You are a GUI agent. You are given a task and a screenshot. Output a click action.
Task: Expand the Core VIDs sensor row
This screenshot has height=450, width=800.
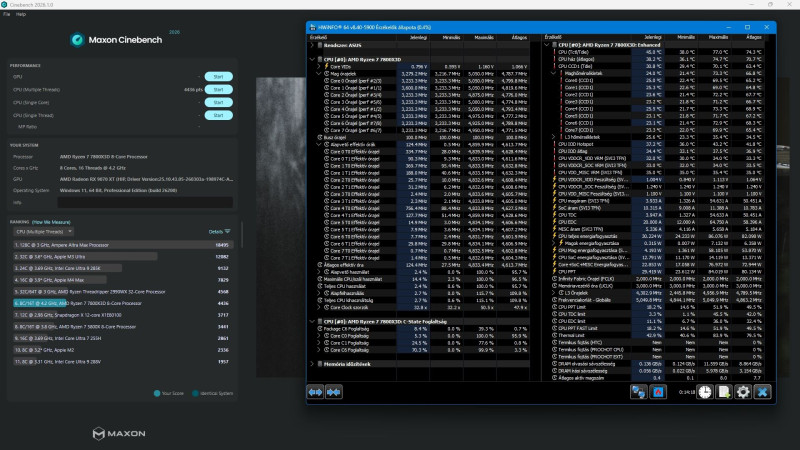[x=319, y=66]
